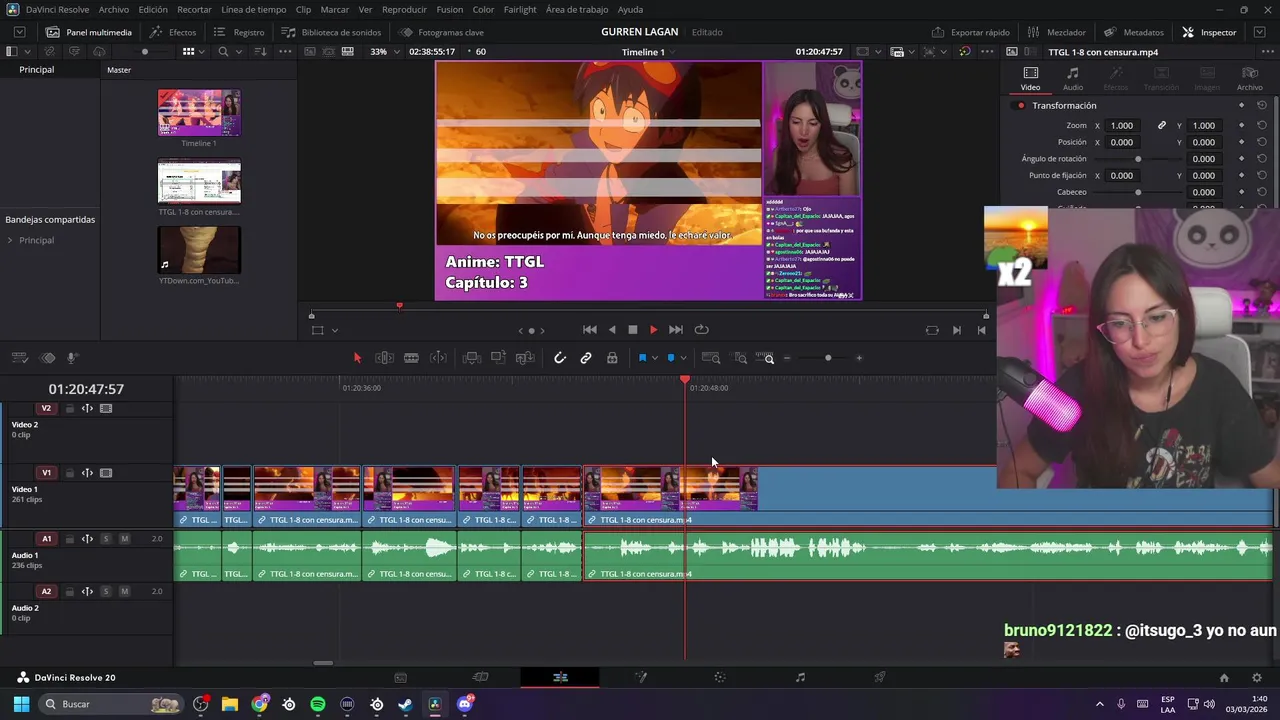
Task: Go to last frame button
Action: [676, 330]
